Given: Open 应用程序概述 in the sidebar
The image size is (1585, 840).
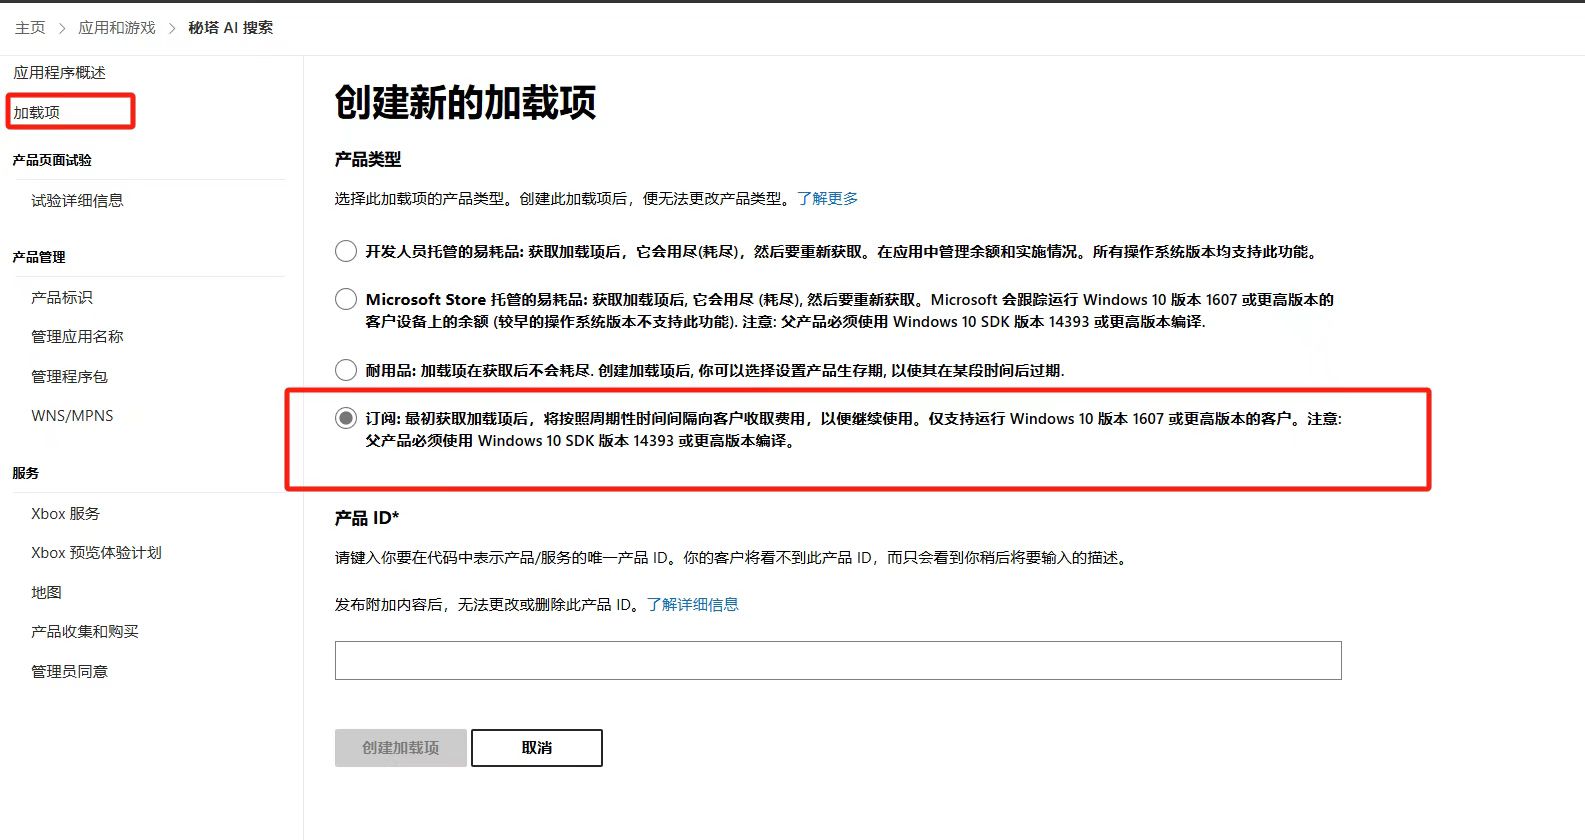Looking at the screenshot, I should tap(59, 73).
